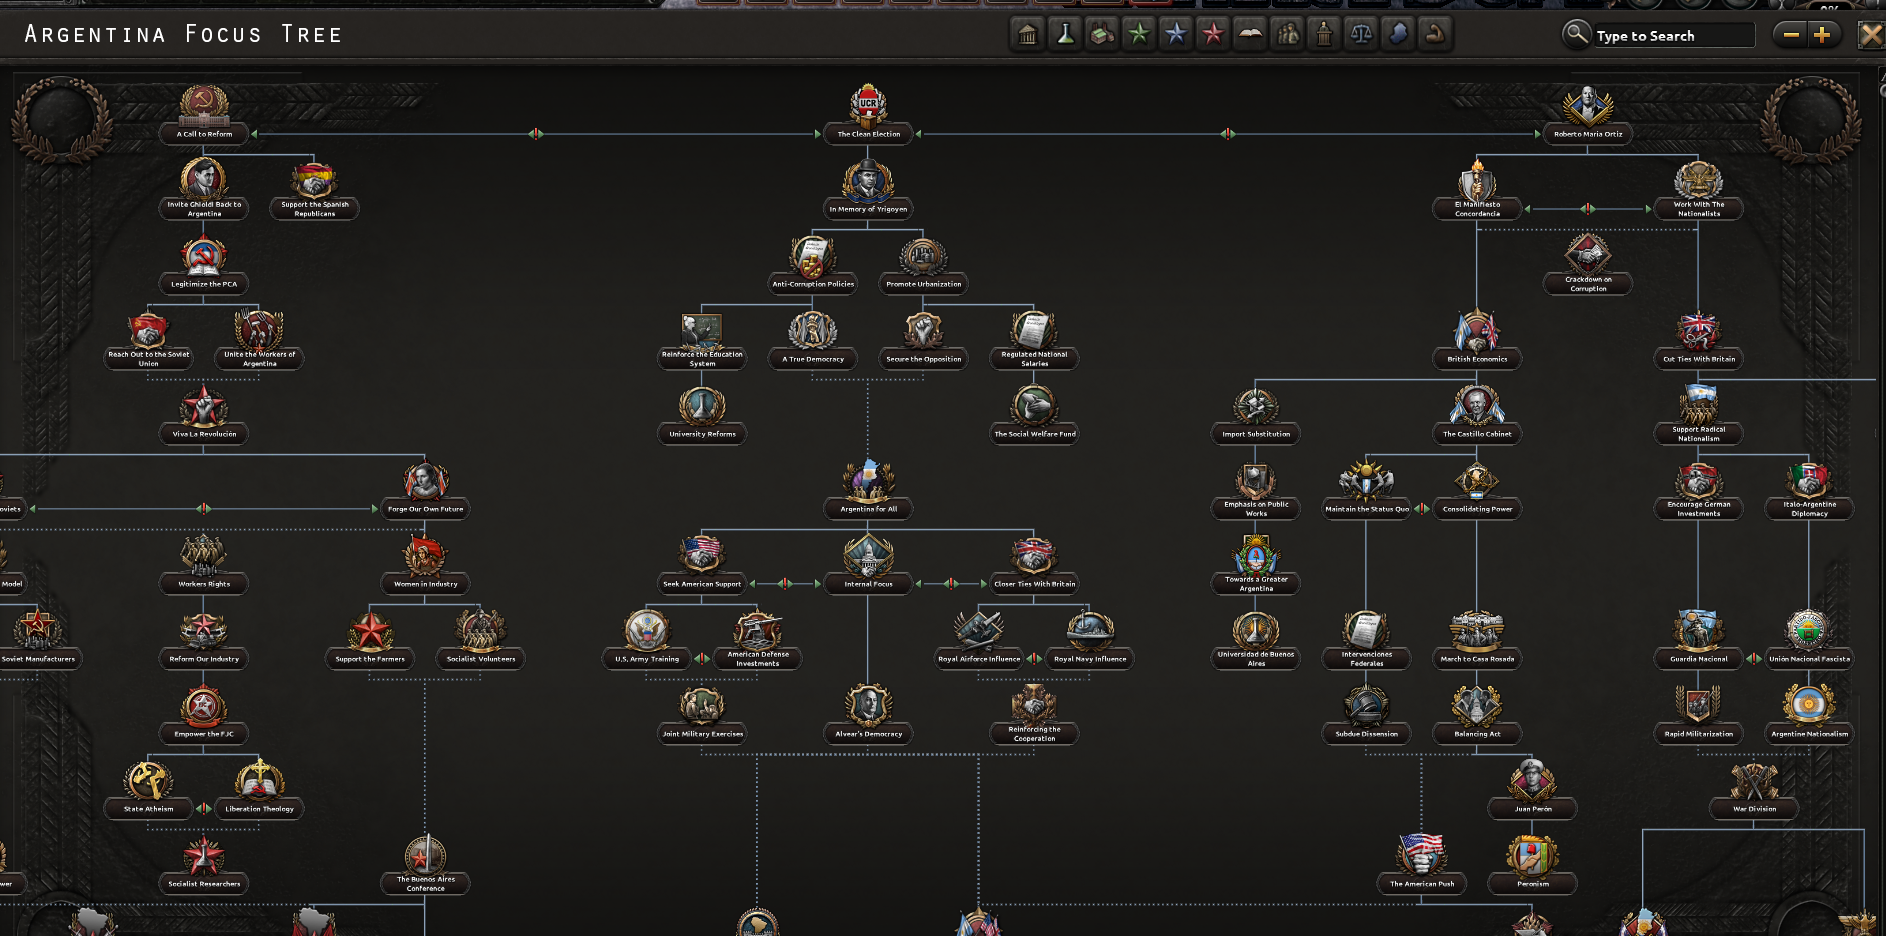This screenshot has height=936, width=1886.
Task: Select War Division focus
Action: click(x=1754, y=789)
